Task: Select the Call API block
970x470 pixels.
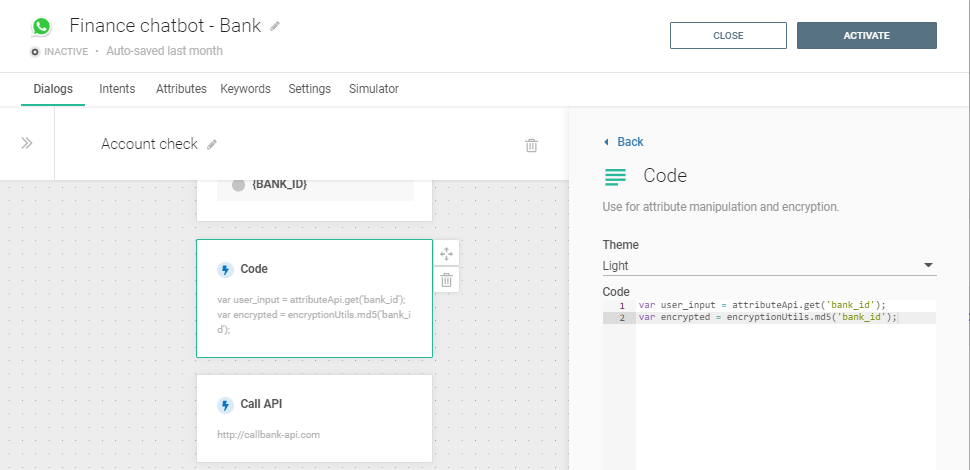Action: click(314, 418)
